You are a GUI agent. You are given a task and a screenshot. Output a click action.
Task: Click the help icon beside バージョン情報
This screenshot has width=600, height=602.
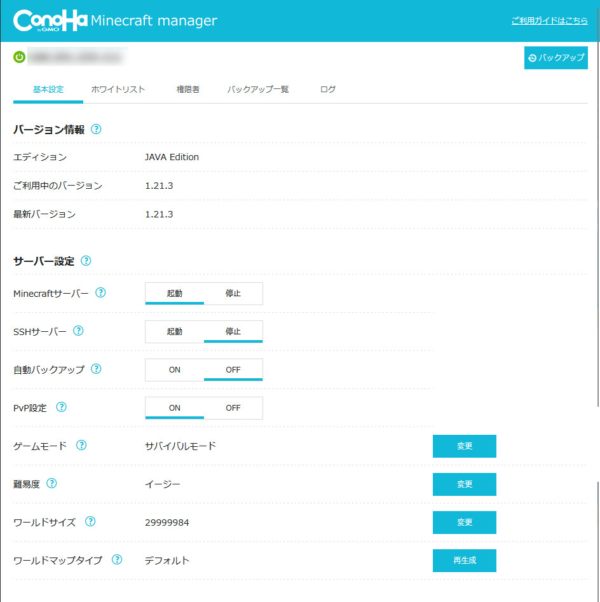(x=96, y=129)
